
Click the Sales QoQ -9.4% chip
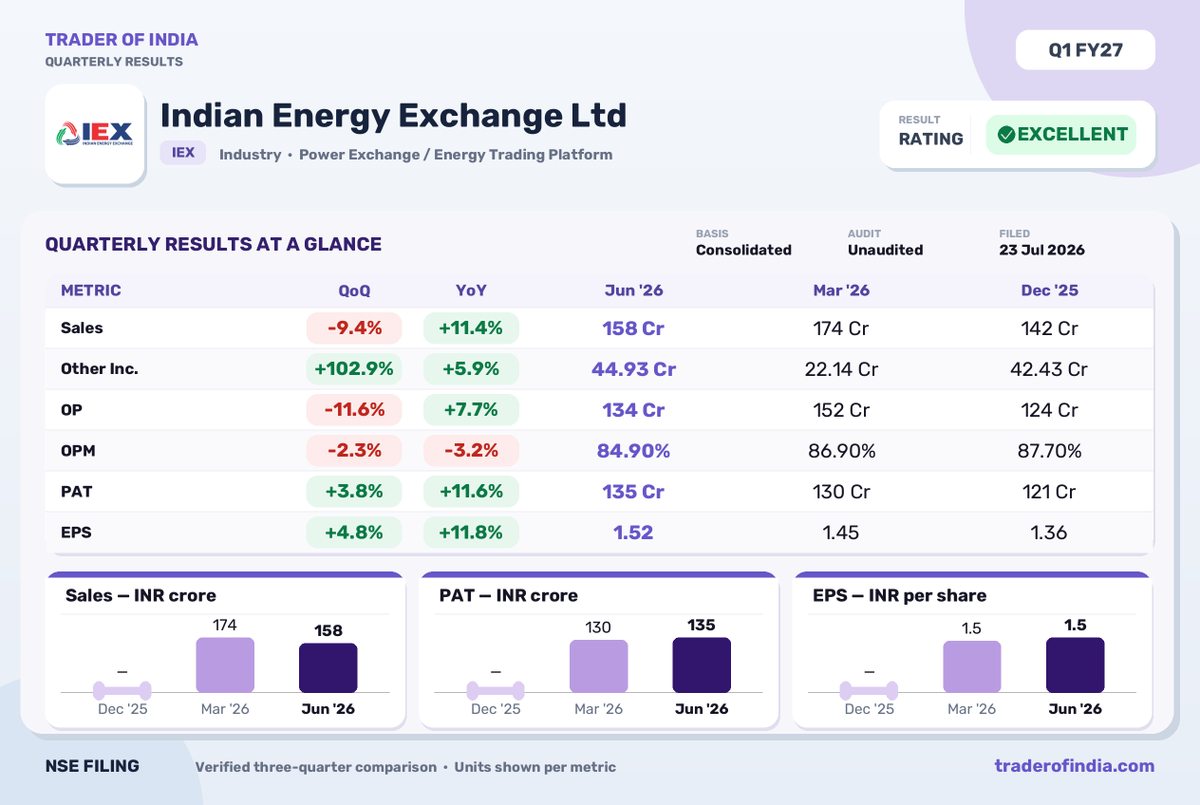click(354, 328)
